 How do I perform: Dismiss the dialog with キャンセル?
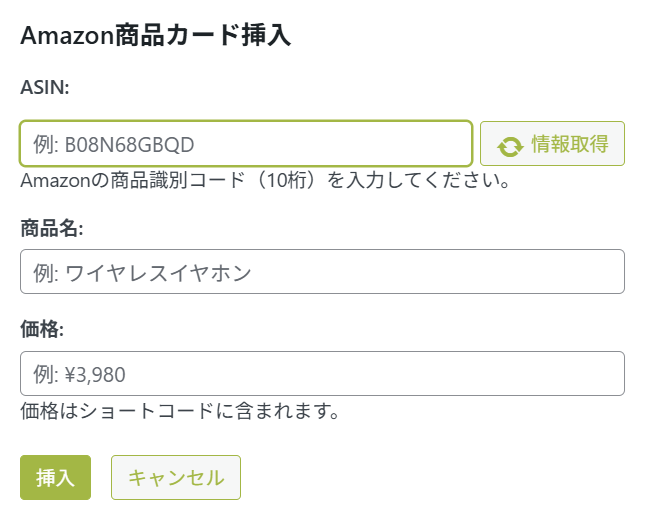[x=176, y=478]
